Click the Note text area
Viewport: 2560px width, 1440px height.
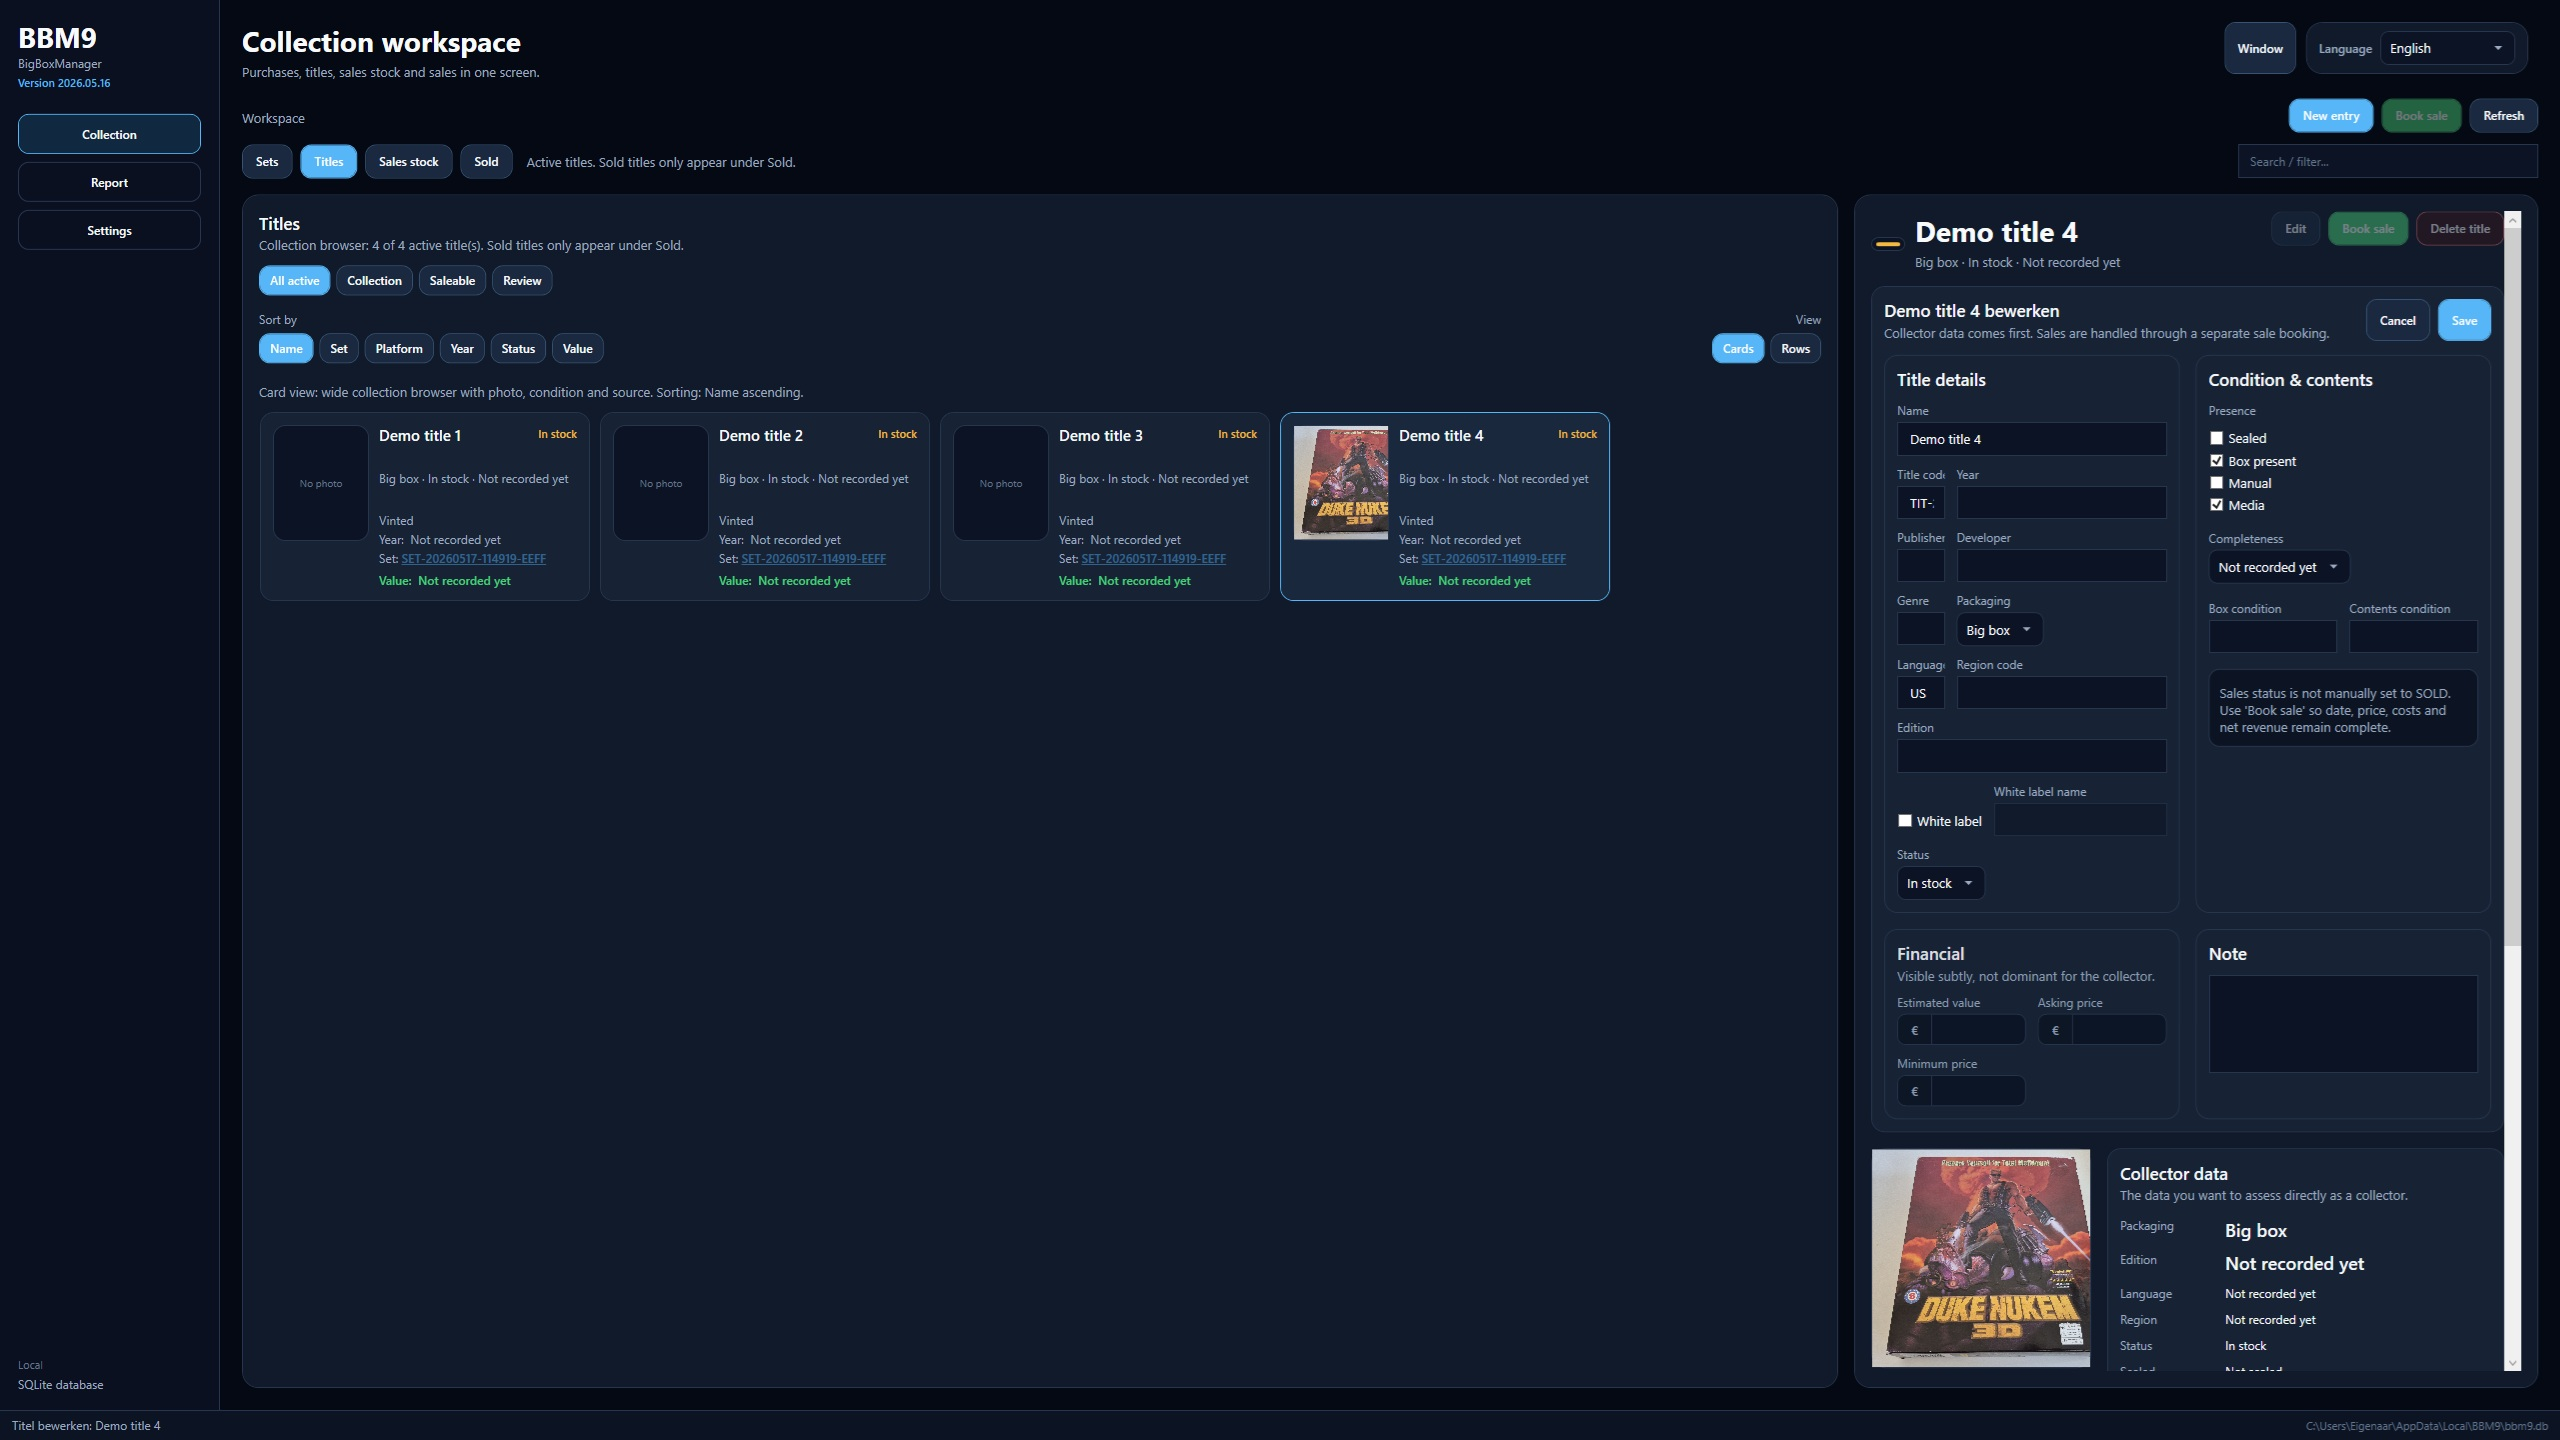pos(2342,1024)
